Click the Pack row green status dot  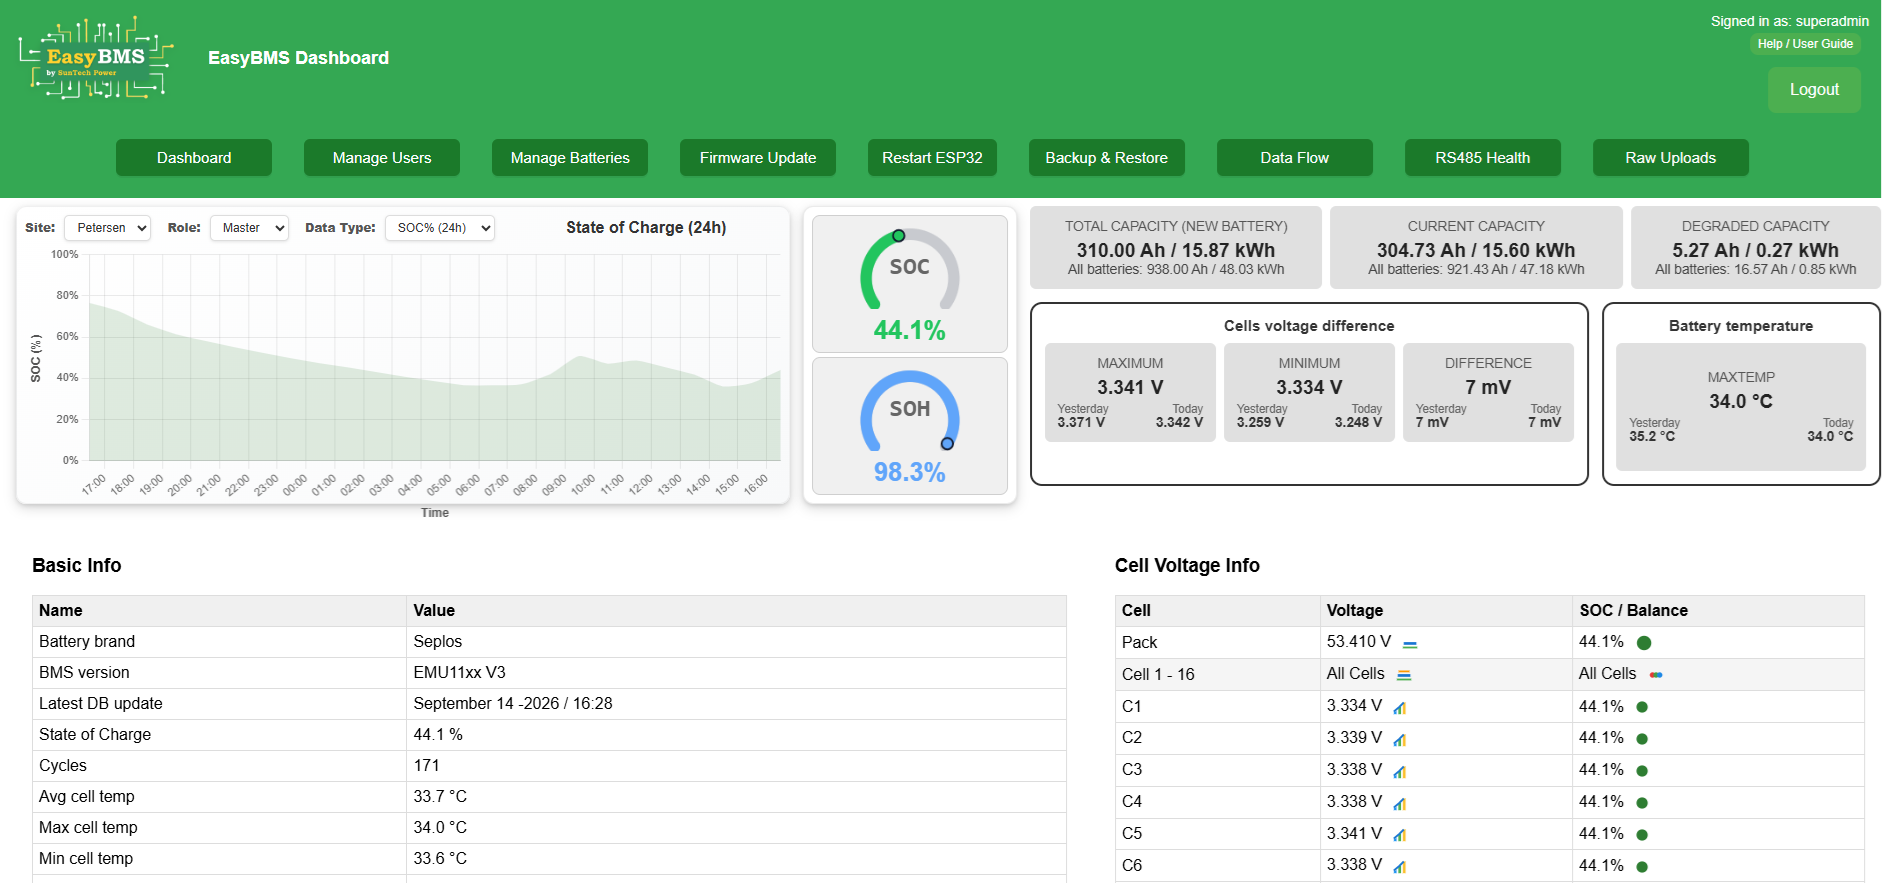point(1644,643)
